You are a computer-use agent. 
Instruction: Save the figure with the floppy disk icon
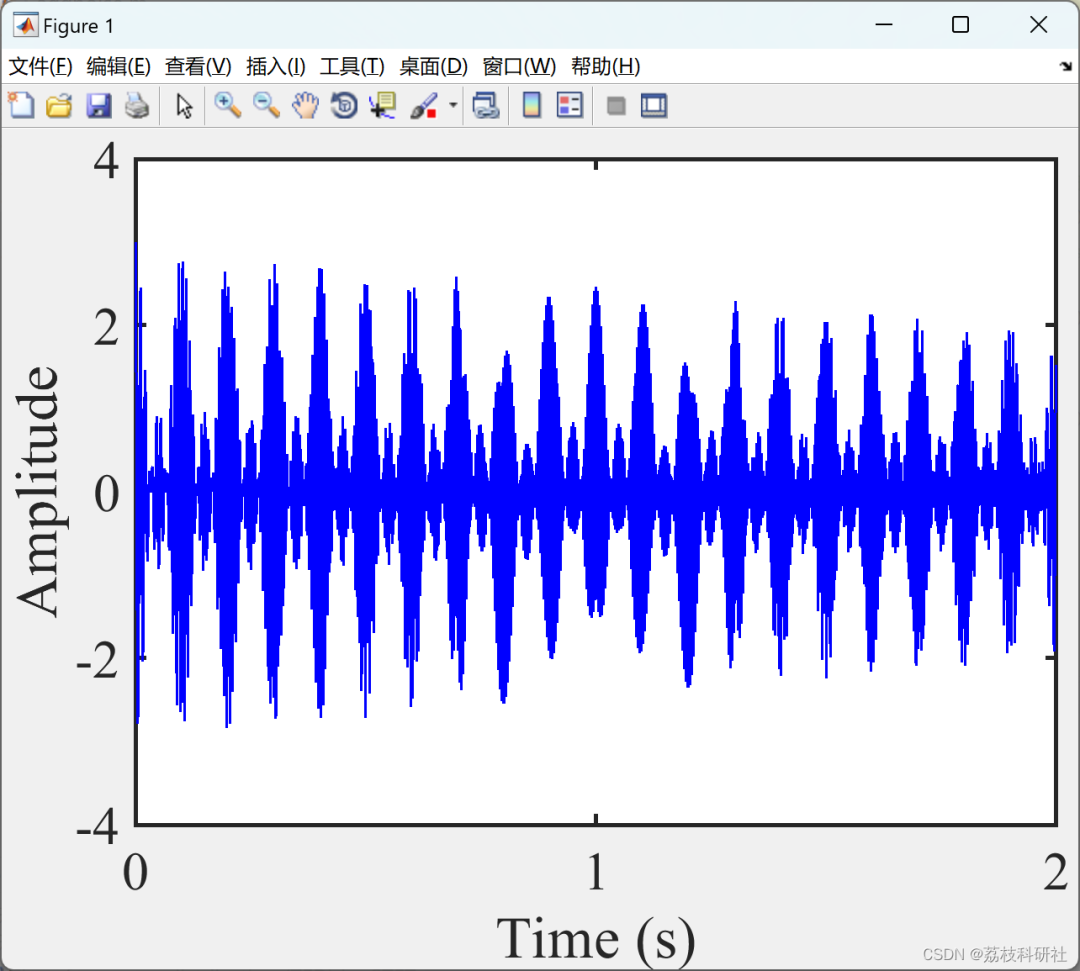point(98,105)
